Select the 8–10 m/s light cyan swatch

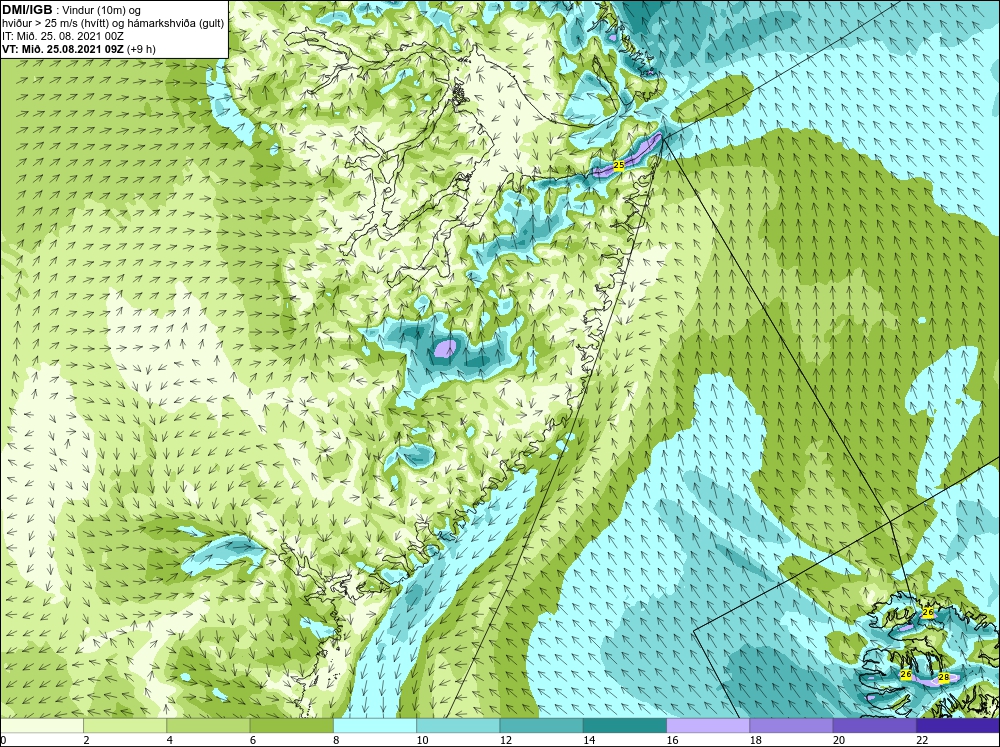375,726
